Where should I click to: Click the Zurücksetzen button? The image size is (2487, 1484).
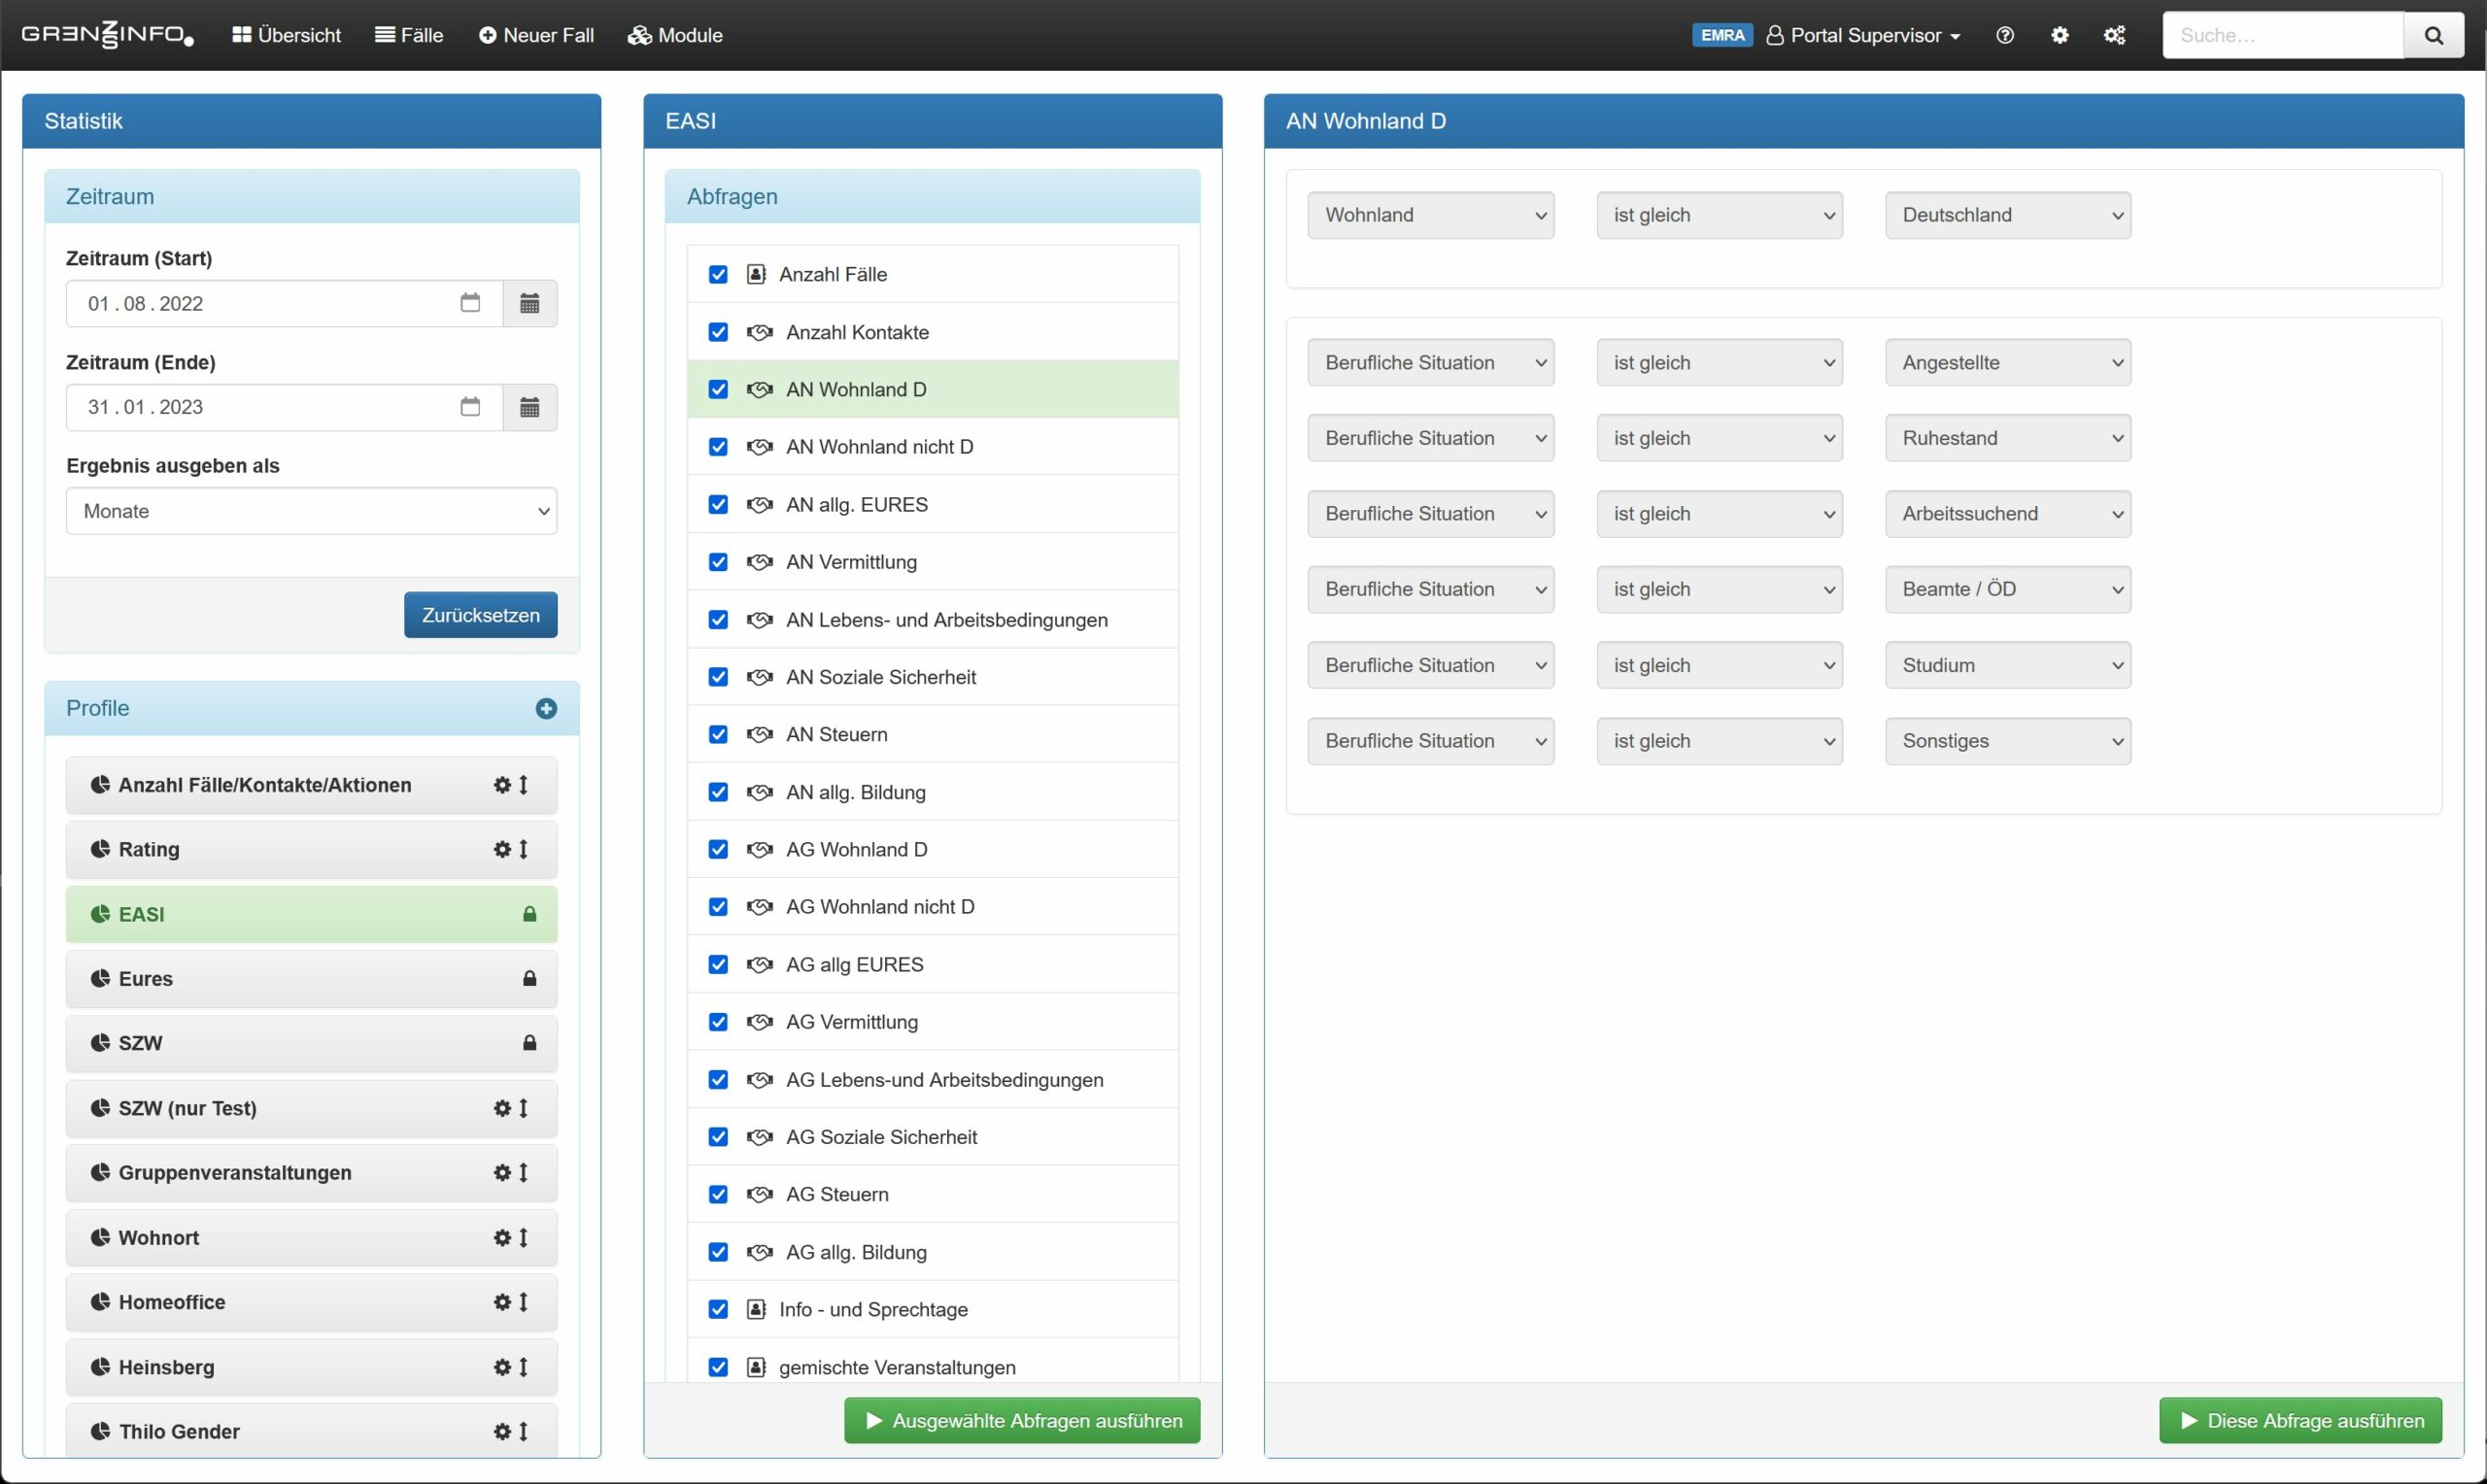(480, 615)
